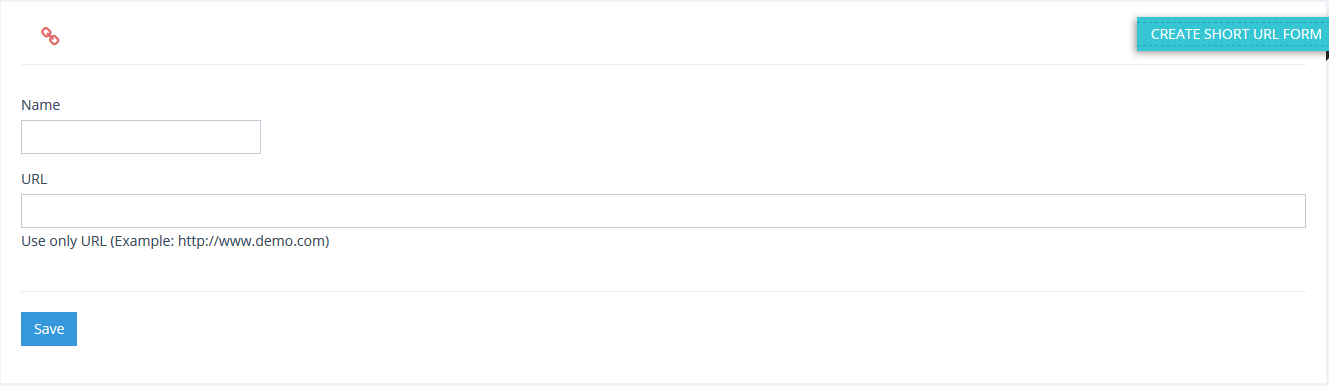Click the divider line above the Save button
Viewport: 1329px width, 386px height.
click(663, 291)
